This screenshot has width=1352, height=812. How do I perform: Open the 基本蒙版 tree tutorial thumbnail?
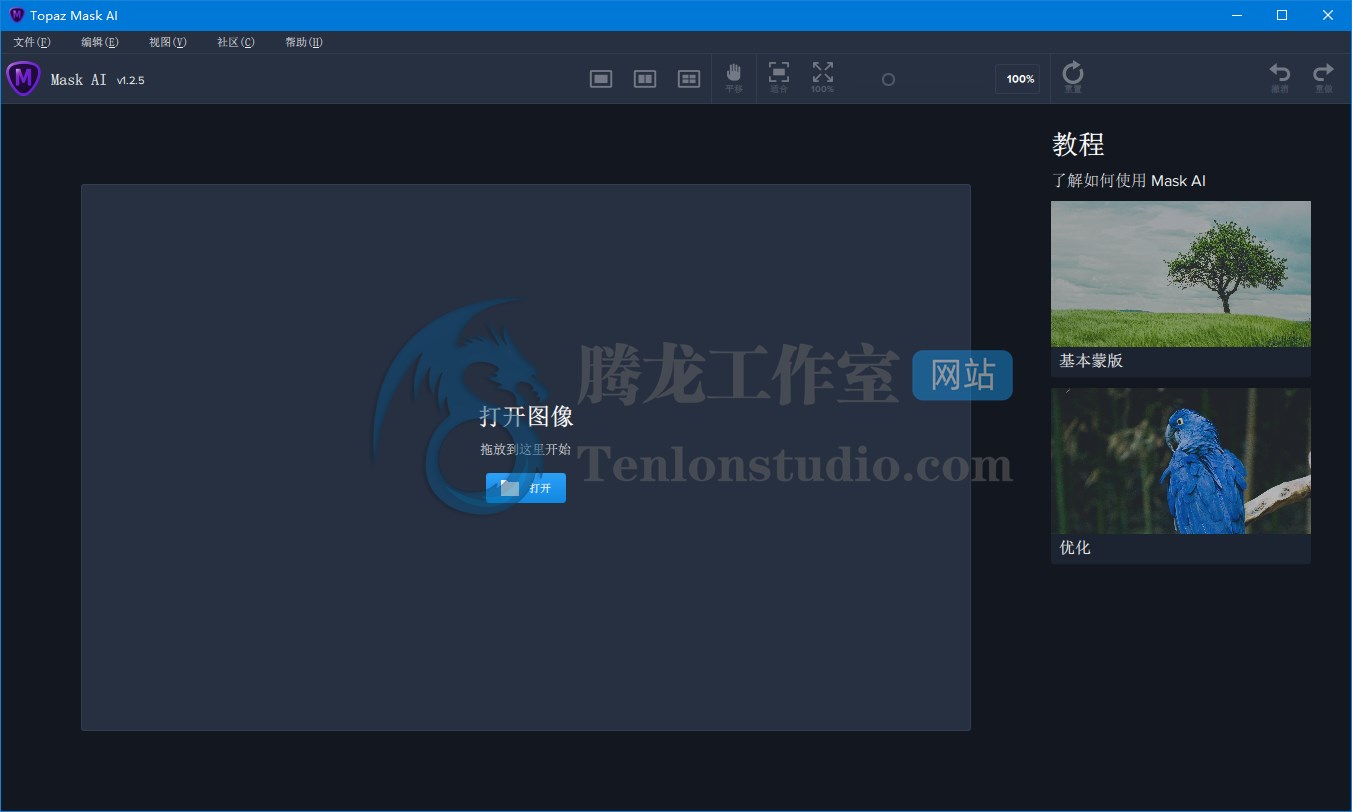pyautogui.click(x=1181, y=274)
